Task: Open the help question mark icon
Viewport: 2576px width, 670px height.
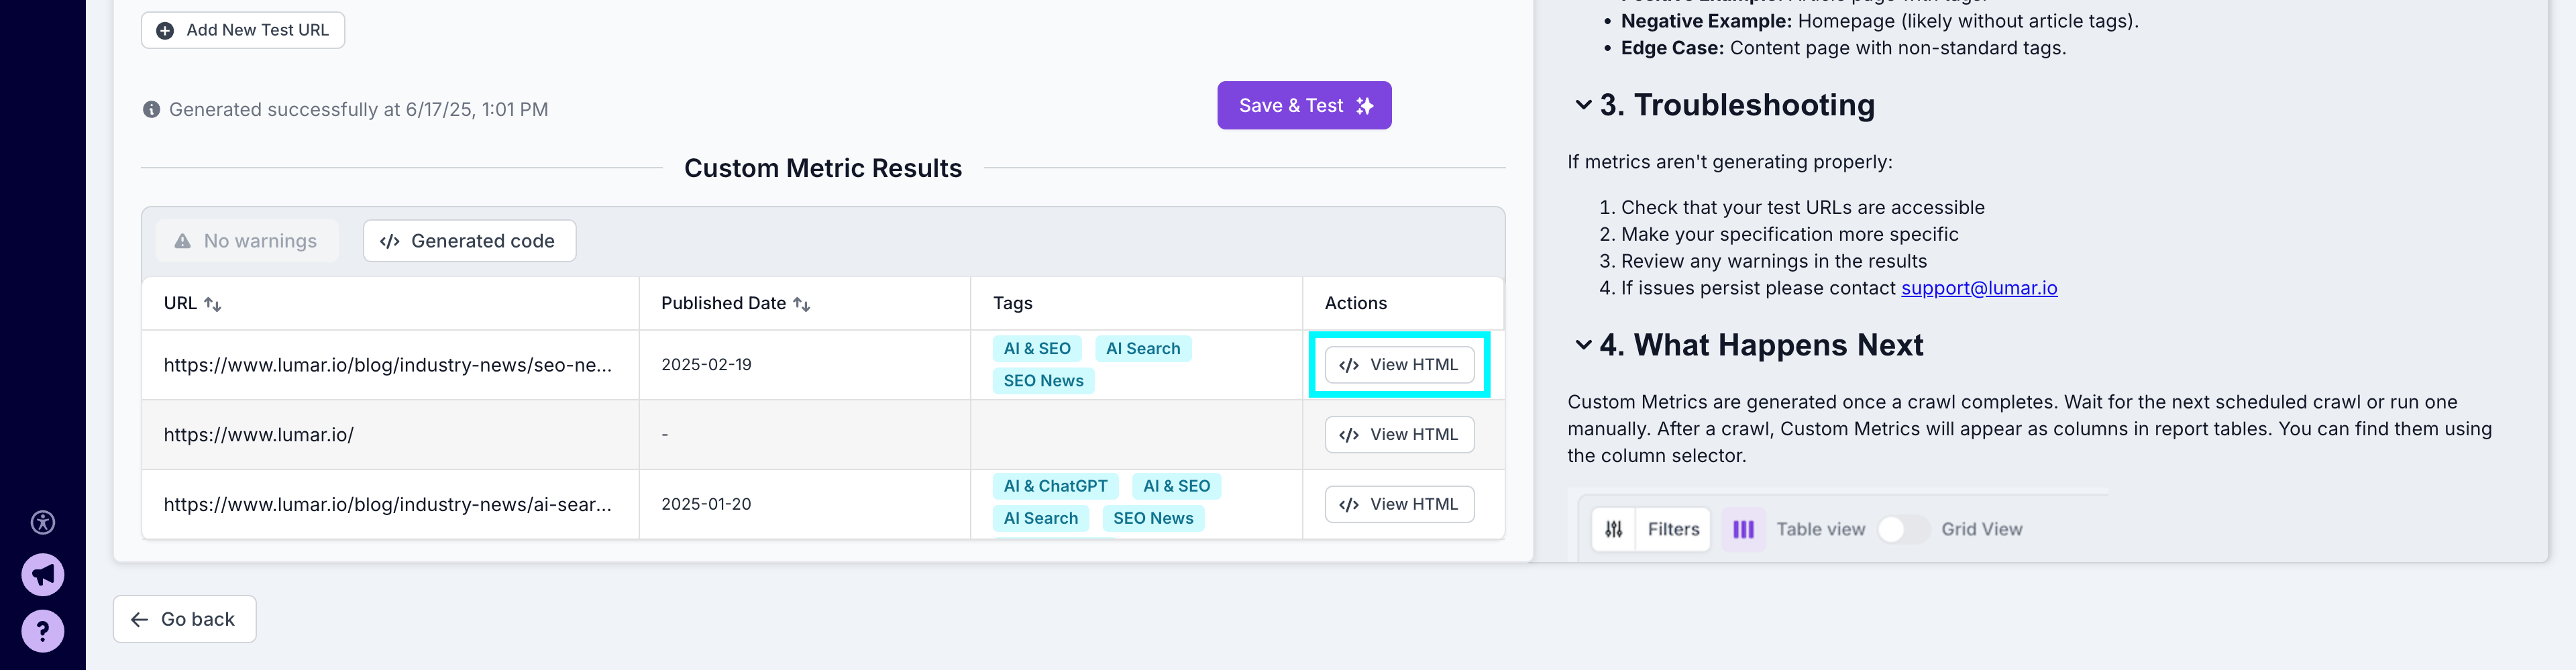Action: coord(43,631)
